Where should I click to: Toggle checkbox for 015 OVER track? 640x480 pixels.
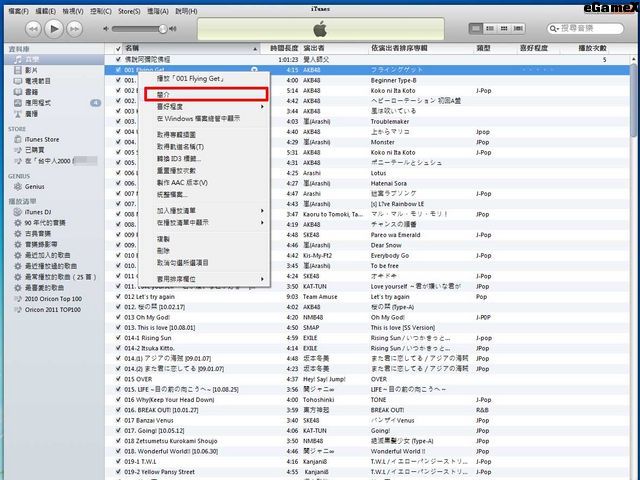118,379
